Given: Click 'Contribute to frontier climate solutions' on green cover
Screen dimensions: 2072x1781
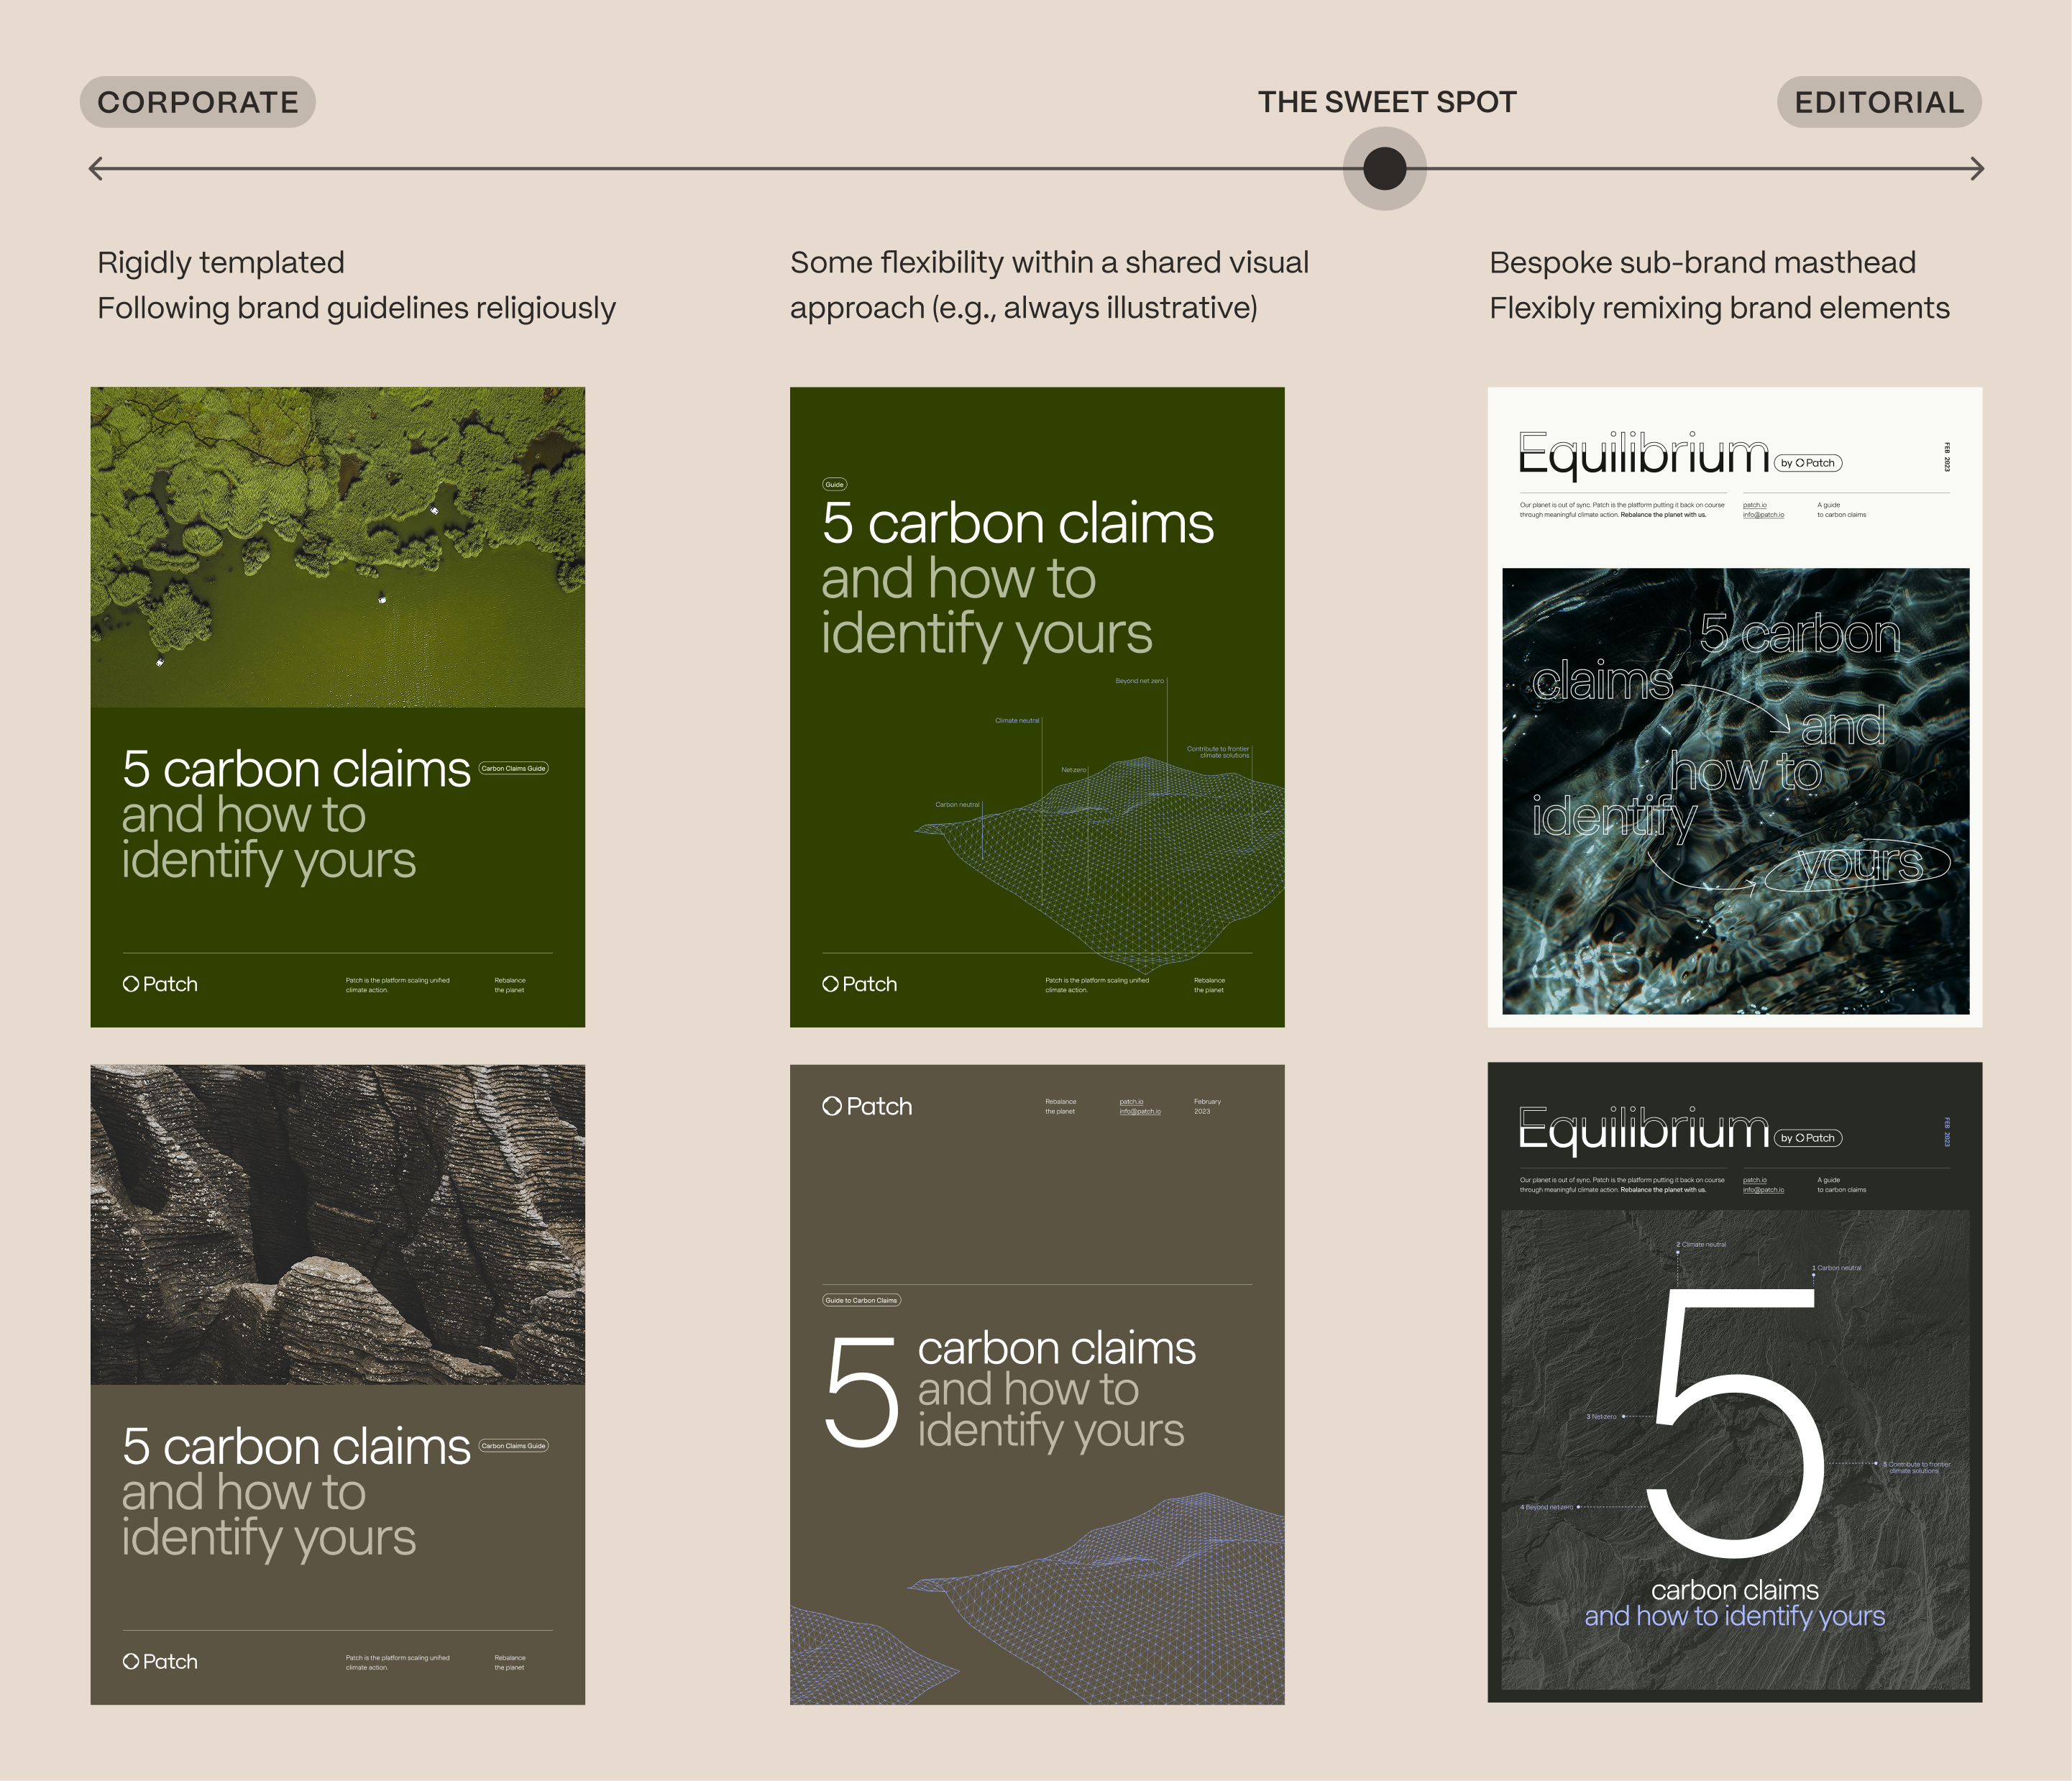Looking at the screenshot, I should click(x=1218, y=752).
